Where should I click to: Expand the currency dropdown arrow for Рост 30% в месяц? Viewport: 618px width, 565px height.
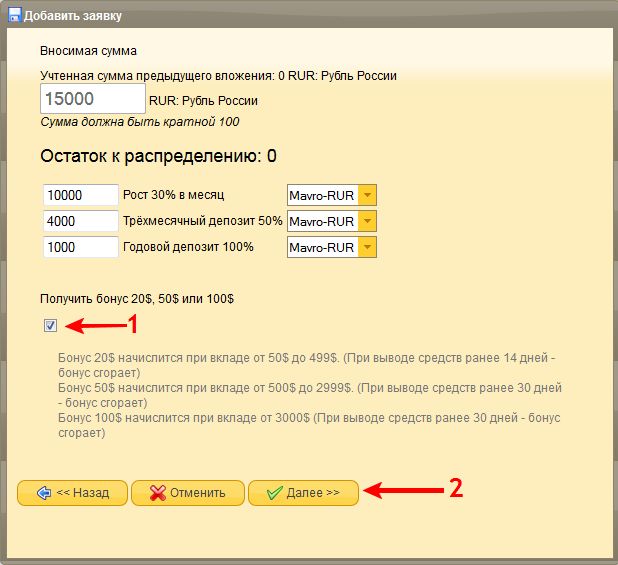pyautogui.click(x=367, y=195)
